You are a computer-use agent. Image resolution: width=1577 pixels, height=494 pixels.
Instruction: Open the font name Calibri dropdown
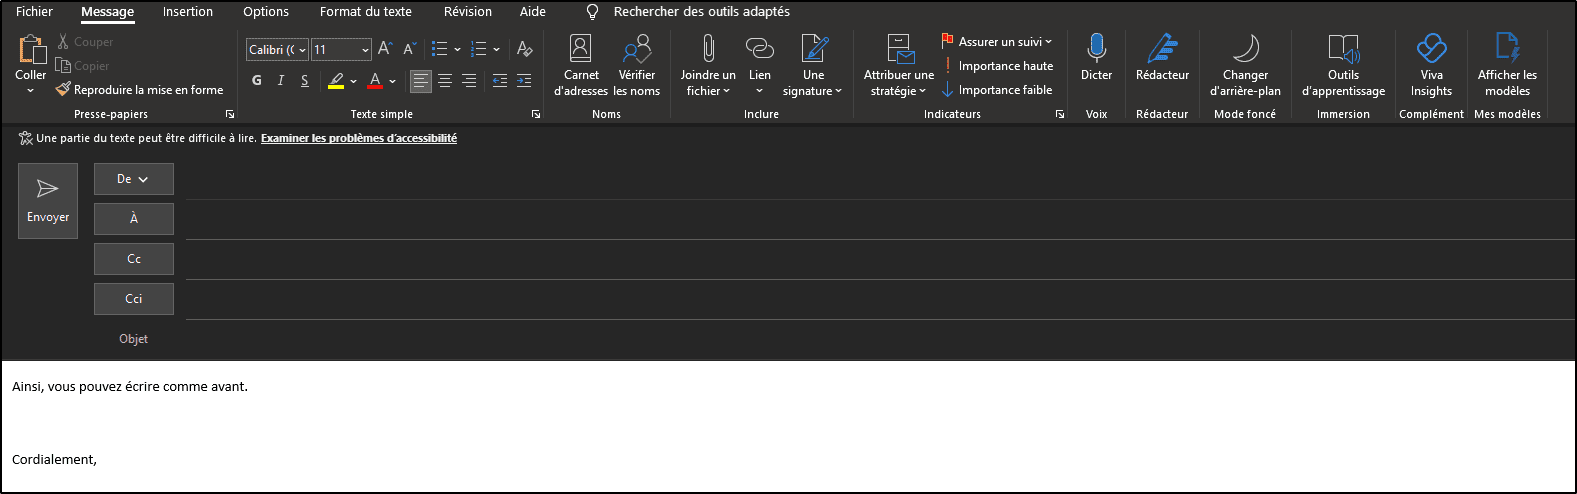(x=302, y=50)
